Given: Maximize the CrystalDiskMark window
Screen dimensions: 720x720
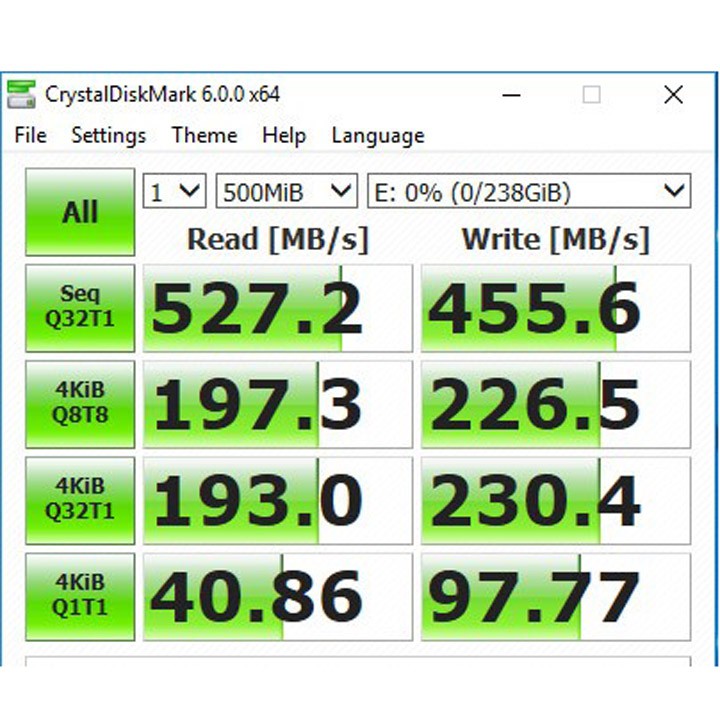Looking at the screenshot, I should (592, 95).
